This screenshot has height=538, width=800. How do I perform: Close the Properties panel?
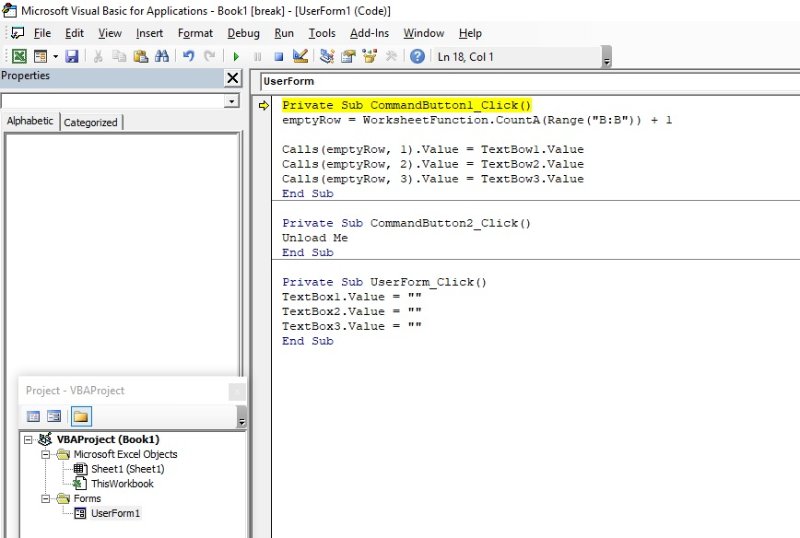232,78
